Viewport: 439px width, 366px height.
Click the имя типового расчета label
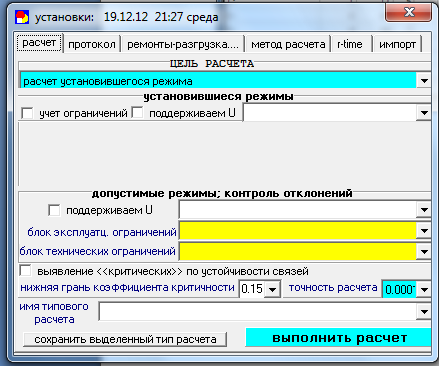click(54, 313)
